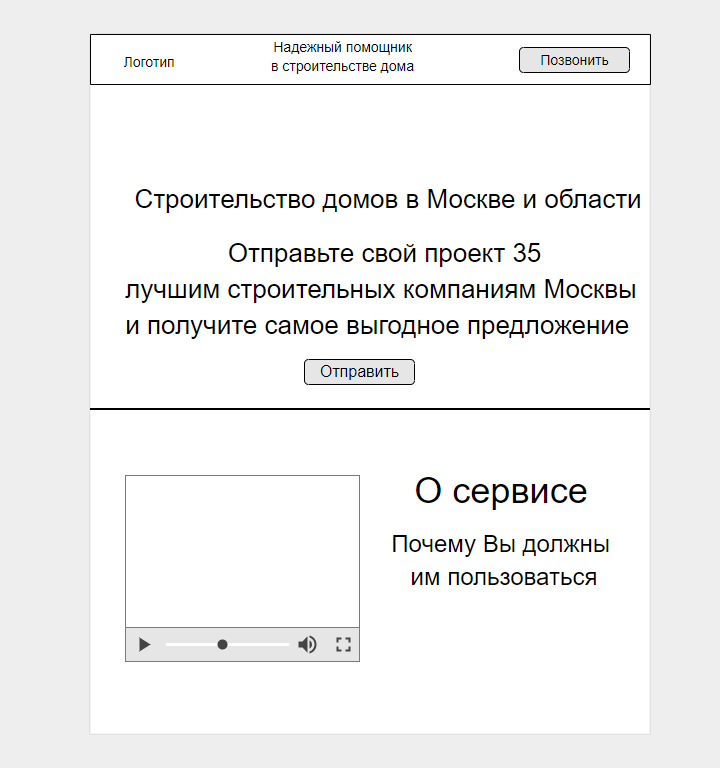Click the line 'Отправьте свой проект 35'
This screenshot has height=768, width=720.
click(384, 253)
